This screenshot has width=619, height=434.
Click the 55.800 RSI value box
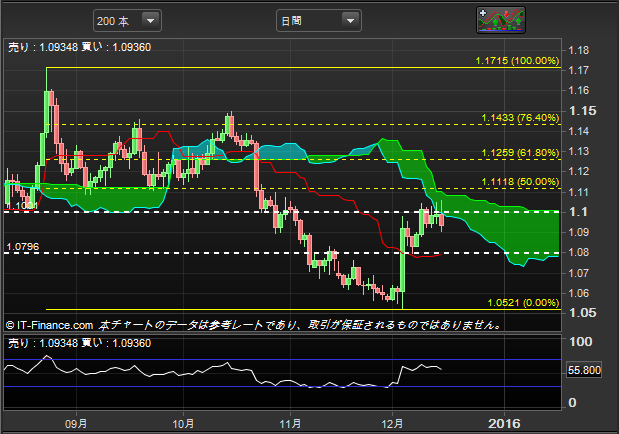click(584, 370)
